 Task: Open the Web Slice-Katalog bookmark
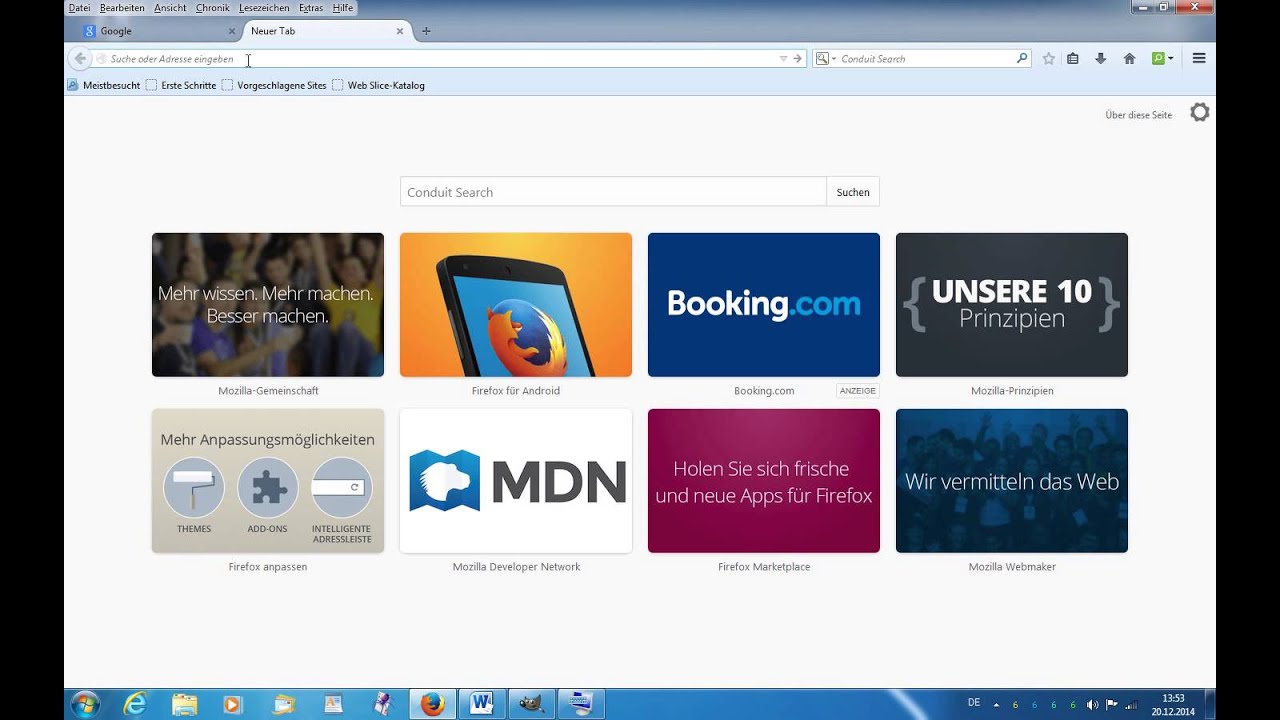pyautogui.click(x=378, y=85)
